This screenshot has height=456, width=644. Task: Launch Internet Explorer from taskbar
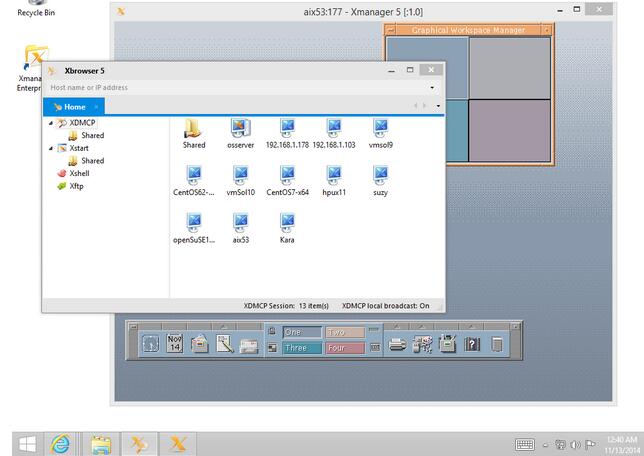60,444
